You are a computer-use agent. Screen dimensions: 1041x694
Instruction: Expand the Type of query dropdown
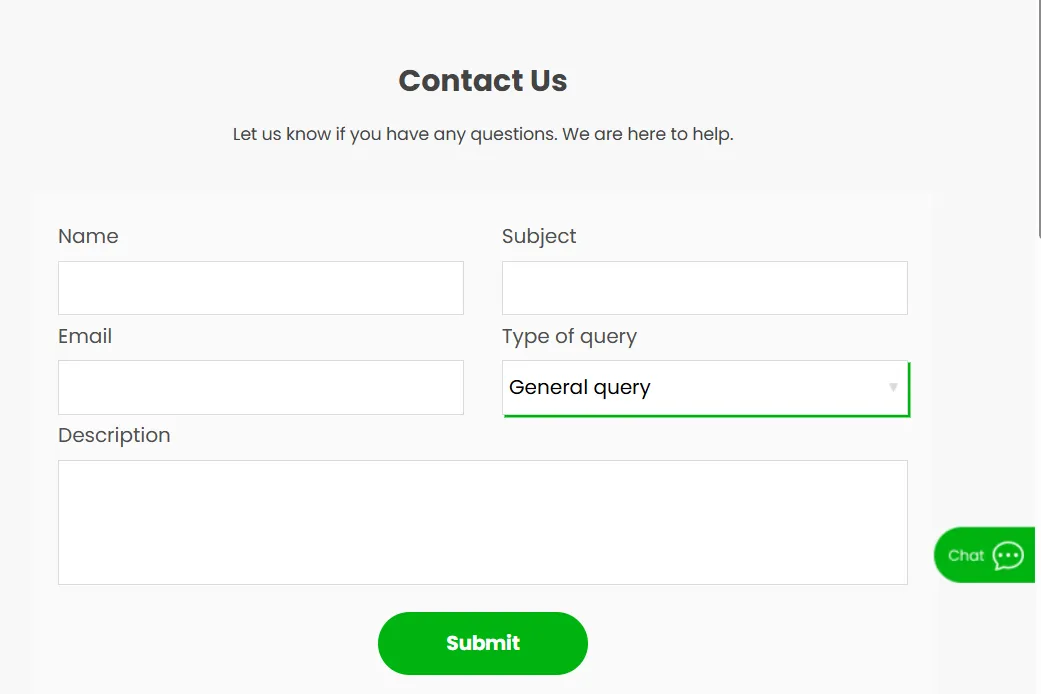coord(705,388)
